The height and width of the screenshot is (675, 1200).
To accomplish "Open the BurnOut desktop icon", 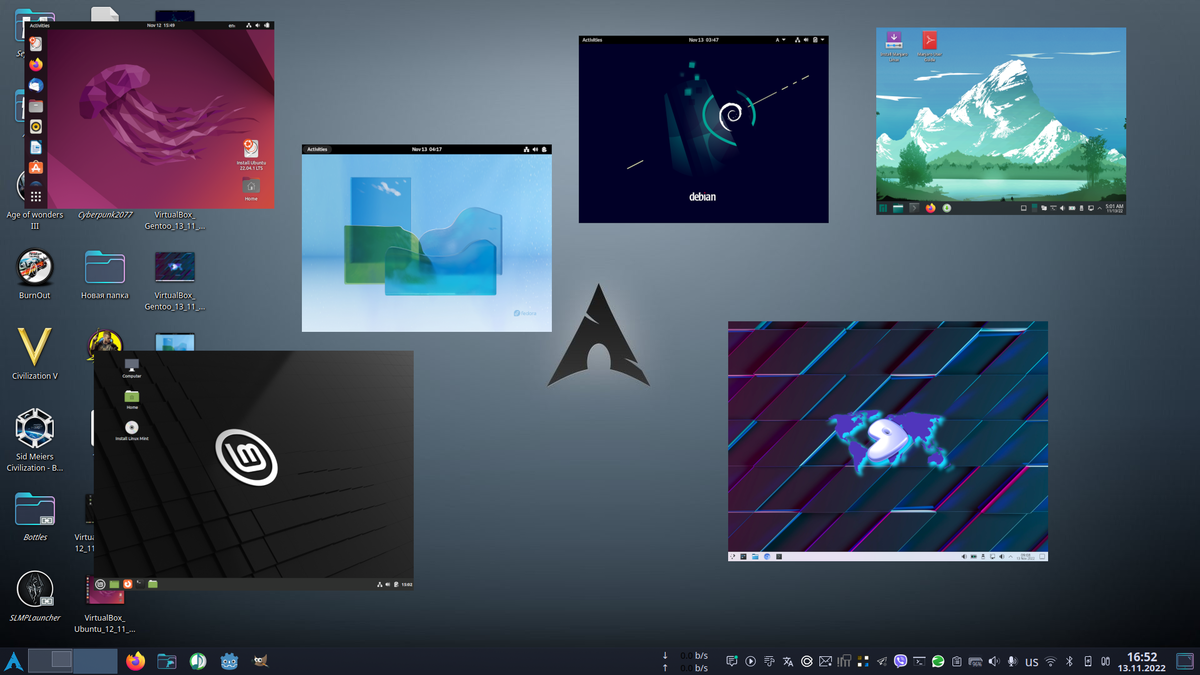I will [35, 274].
